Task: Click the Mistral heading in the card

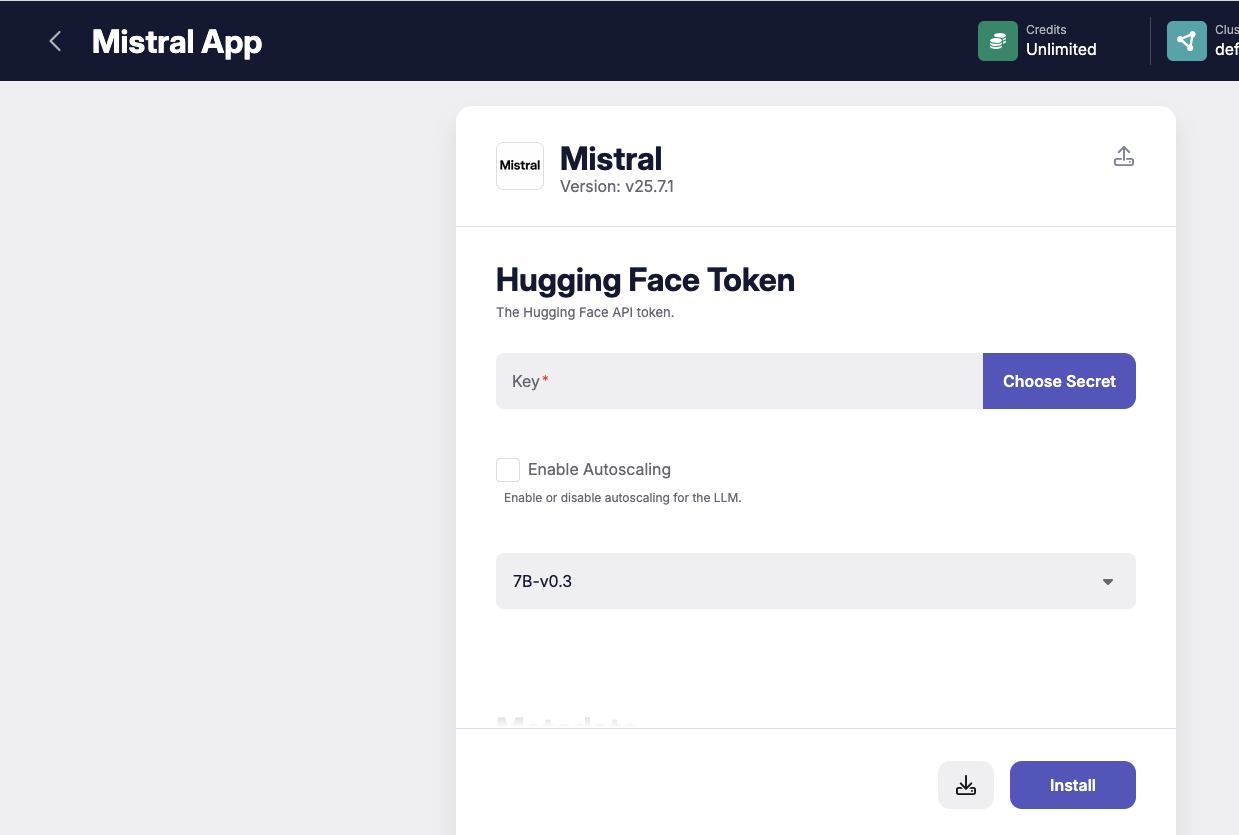Action: (611, 158)
